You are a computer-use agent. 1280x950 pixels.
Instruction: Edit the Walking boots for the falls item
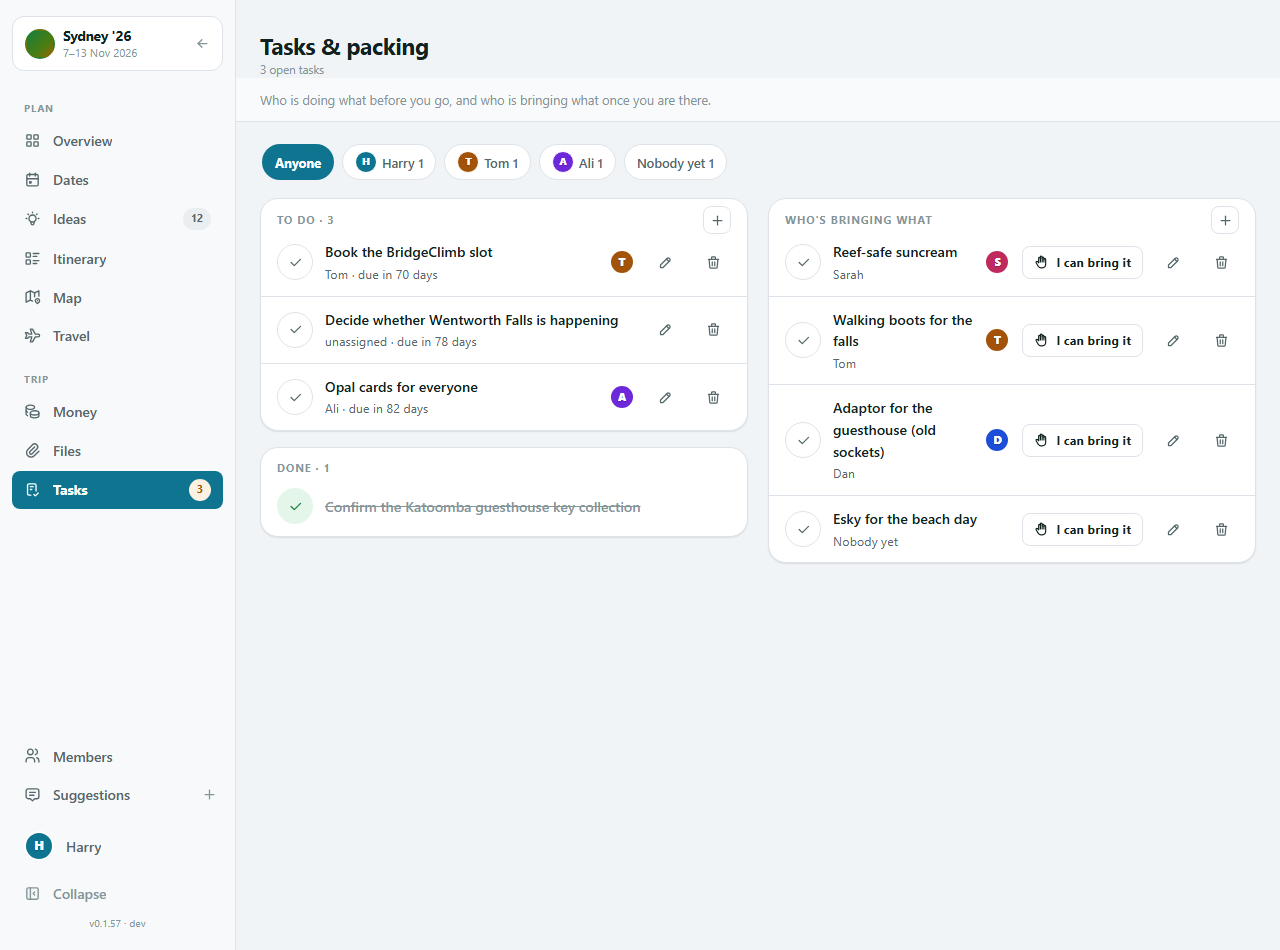point(1173,341)
